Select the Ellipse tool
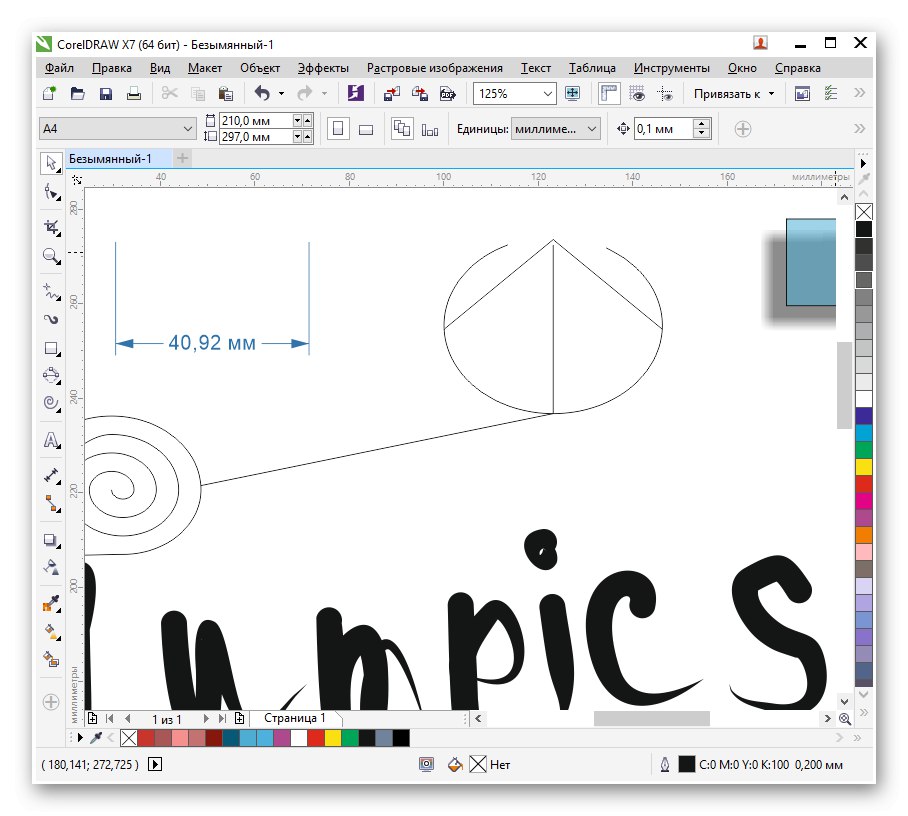This screenshot has width=908, height=816. pyautogui.click(x=51, y=375)
